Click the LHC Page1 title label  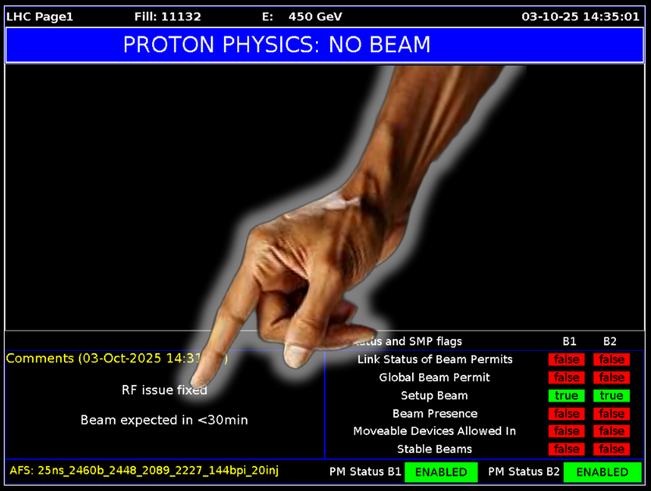[40, 17]
